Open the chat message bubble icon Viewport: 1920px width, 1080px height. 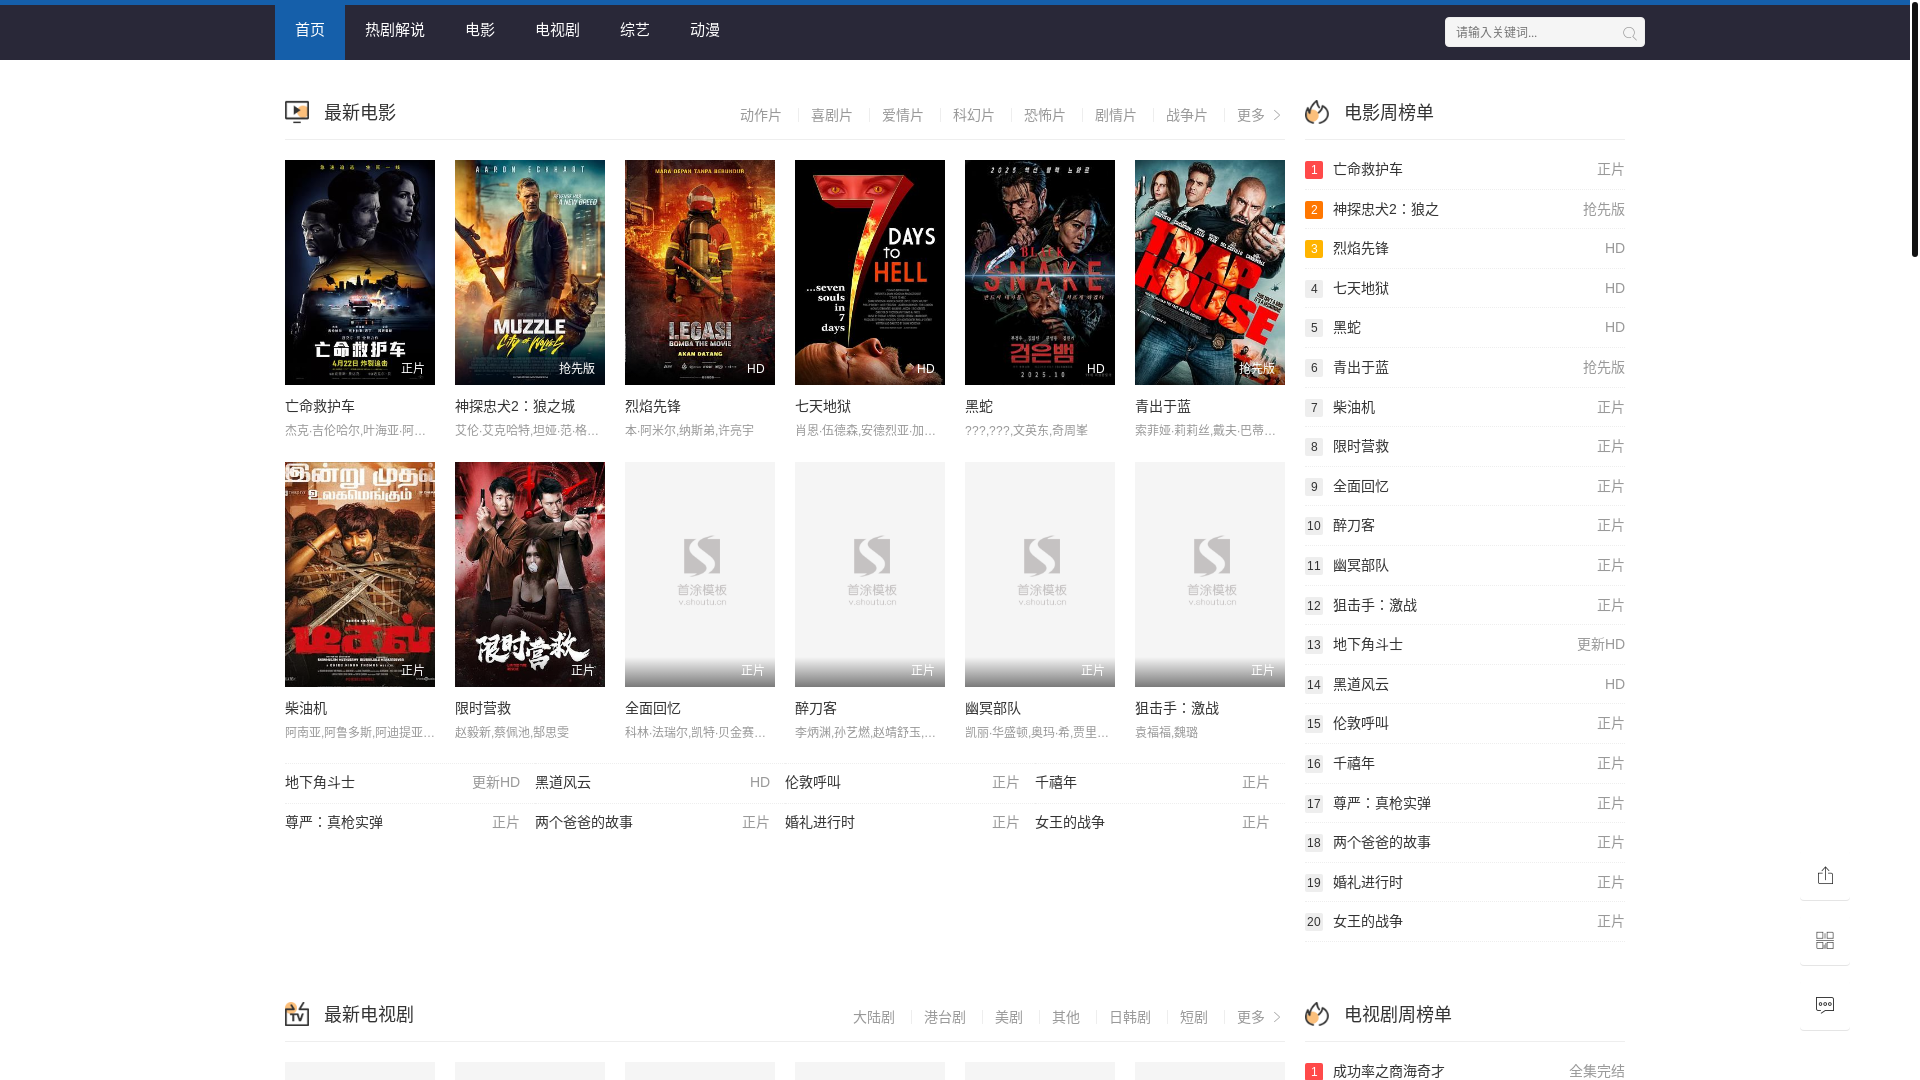pos(1825,1006)
